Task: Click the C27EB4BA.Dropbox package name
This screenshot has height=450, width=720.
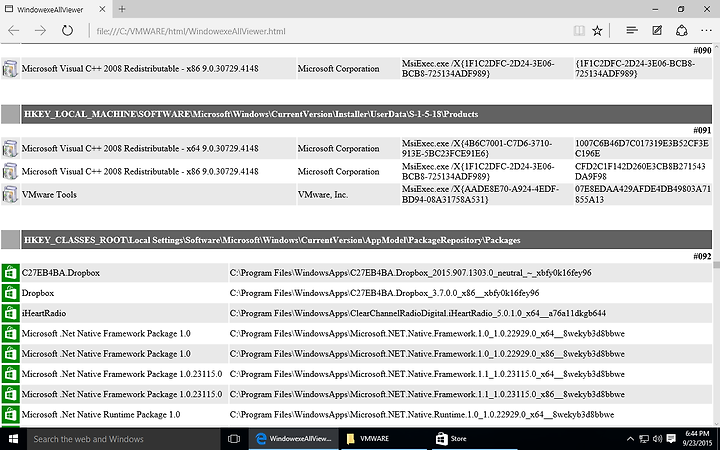Action: pyautogui.click(x=61, y=273)
